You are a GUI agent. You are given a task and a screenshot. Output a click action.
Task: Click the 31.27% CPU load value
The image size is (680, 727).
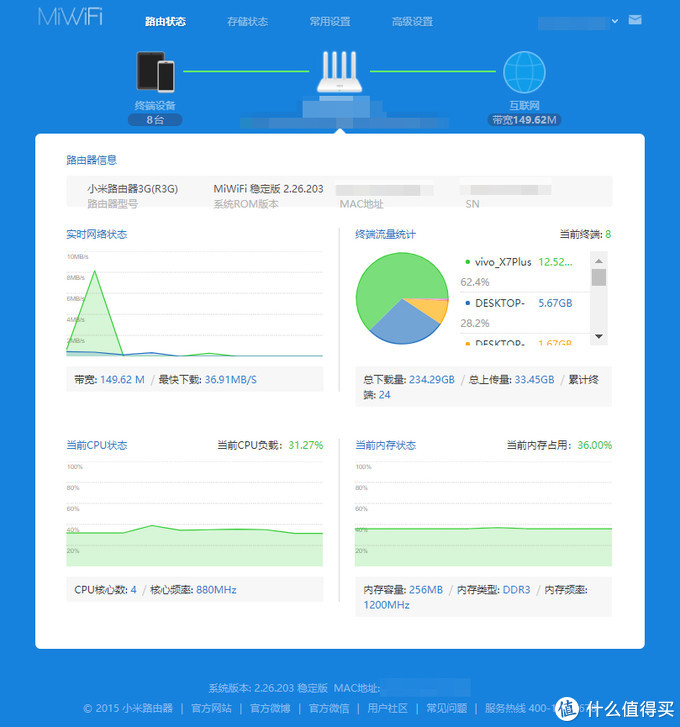(x=305, y=445)
